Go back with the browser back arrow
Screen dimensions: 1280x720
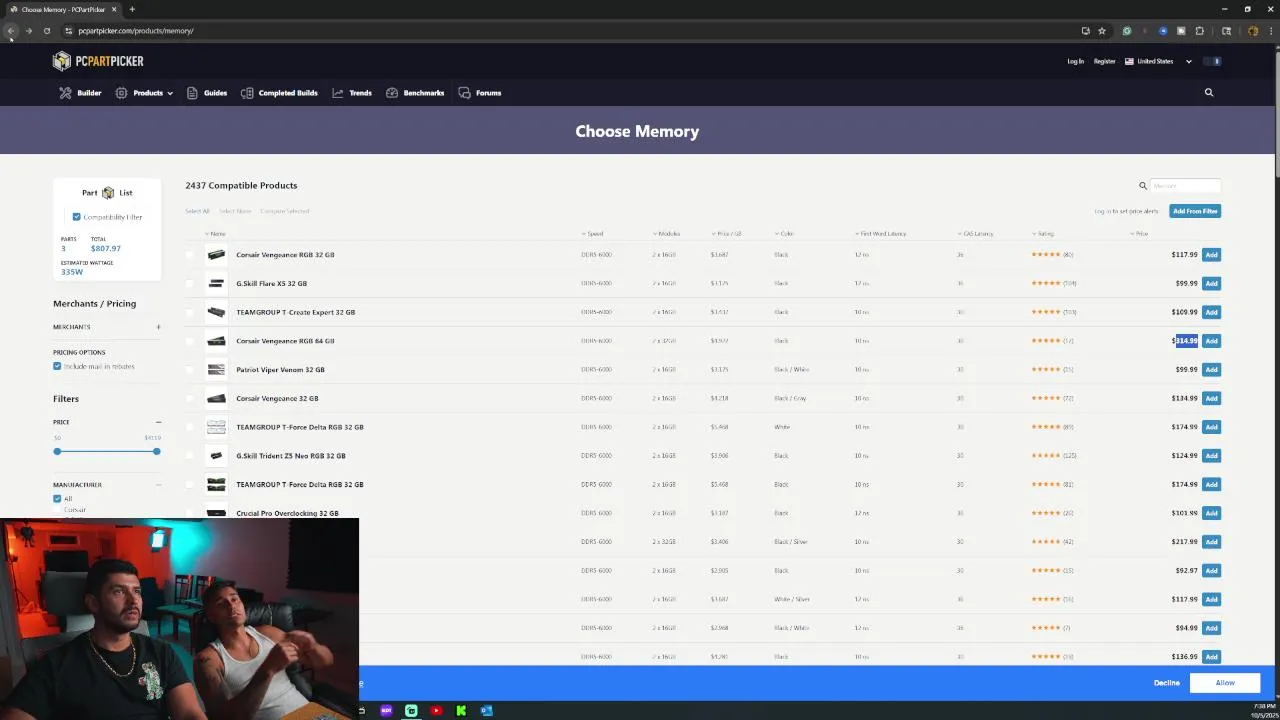click(x=11, y=31)
